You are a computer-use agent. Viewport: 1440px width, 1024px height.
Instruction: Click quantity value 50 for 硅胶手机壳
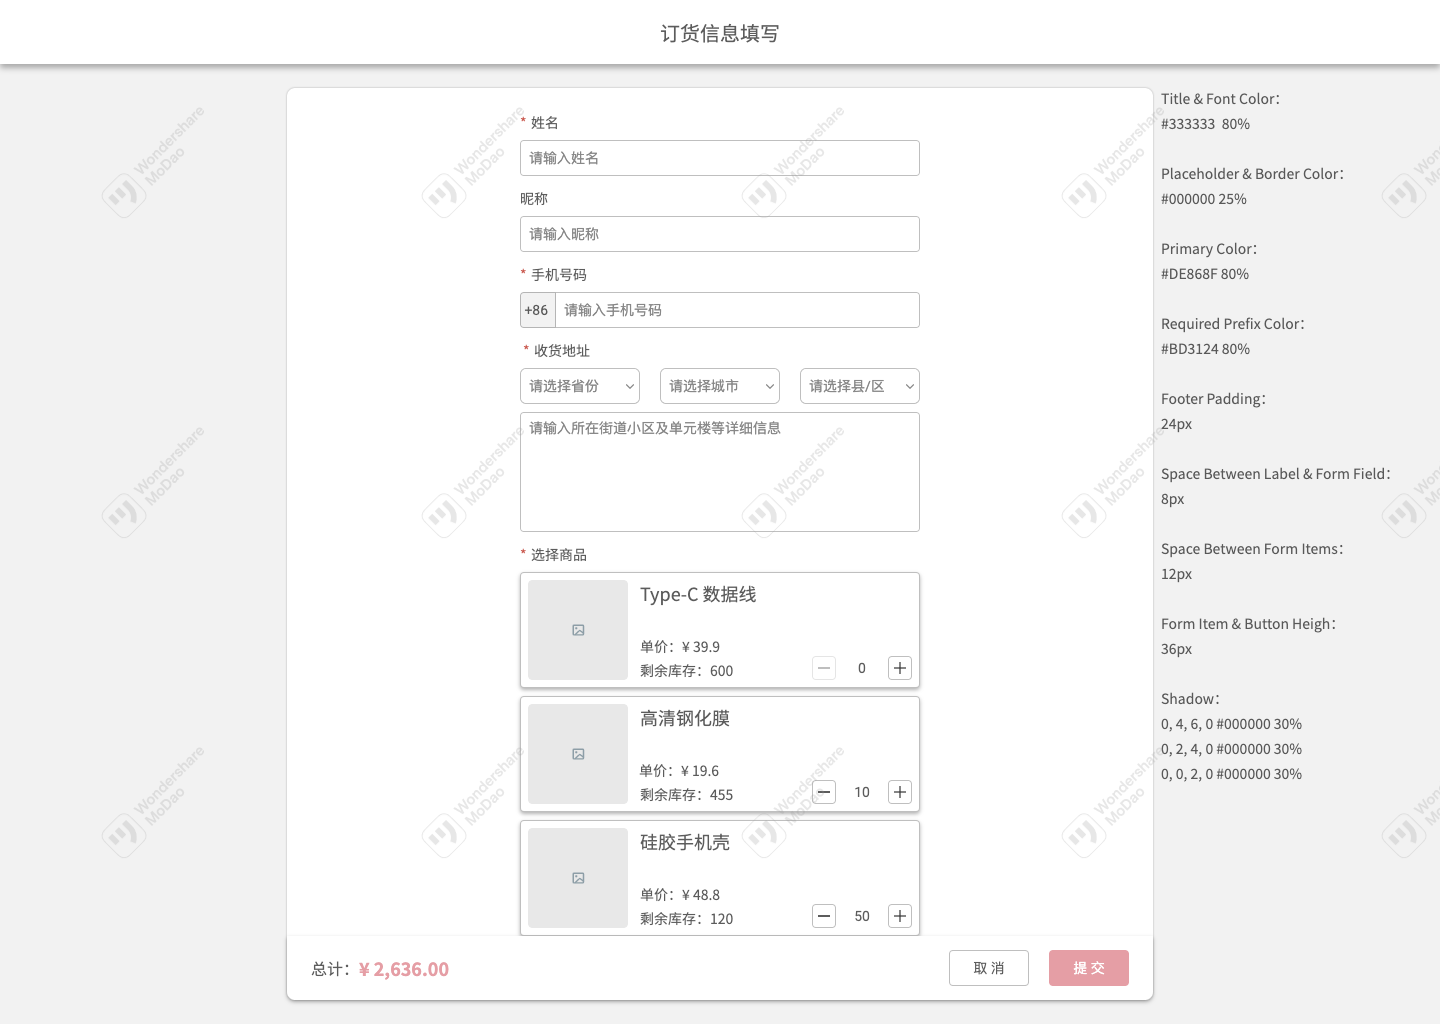862,916
